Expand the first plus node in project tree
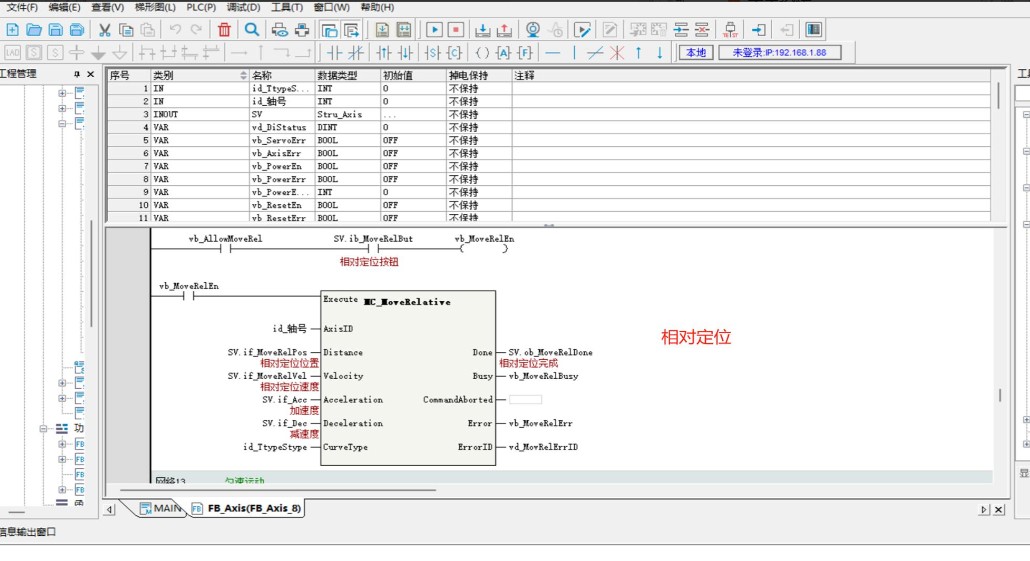Viewport: 1030px width, 561px height. coord(62,93)
